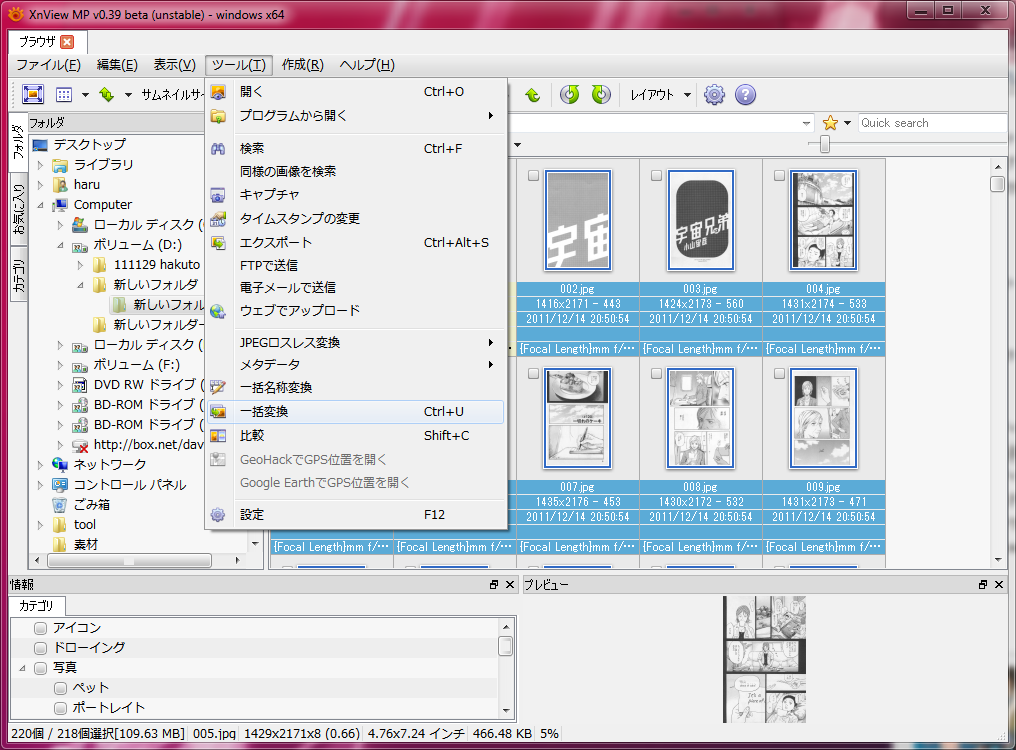1016x750 pixels.
Task: Click the favorites star icon
Action: pyautogui.click(x=830, y=123)
